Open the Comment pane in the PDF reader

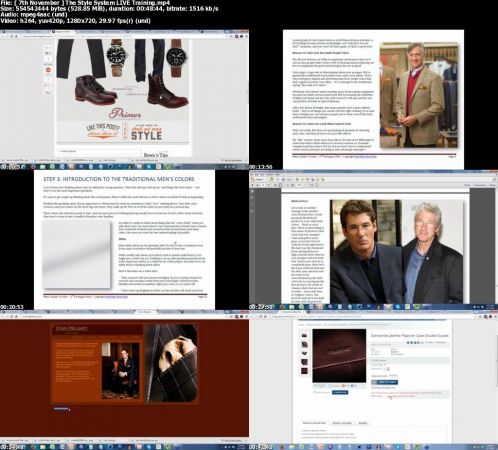(480, 185)
